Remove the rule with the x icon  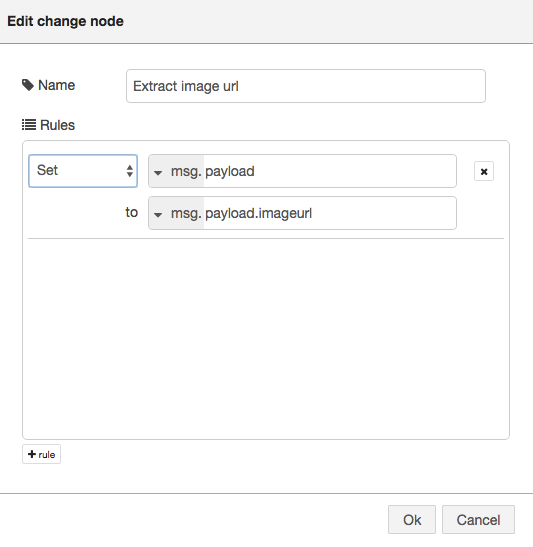coord(484,171)
